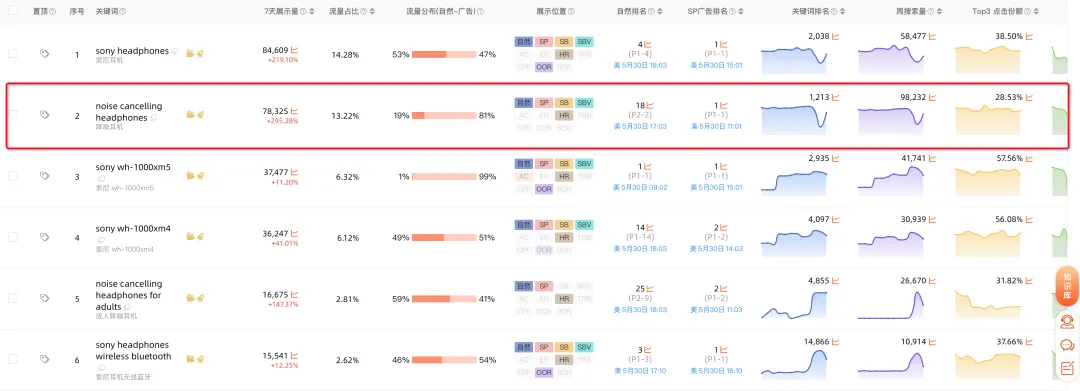Open the 知识库 knowledge base button

coord(1067,286)
